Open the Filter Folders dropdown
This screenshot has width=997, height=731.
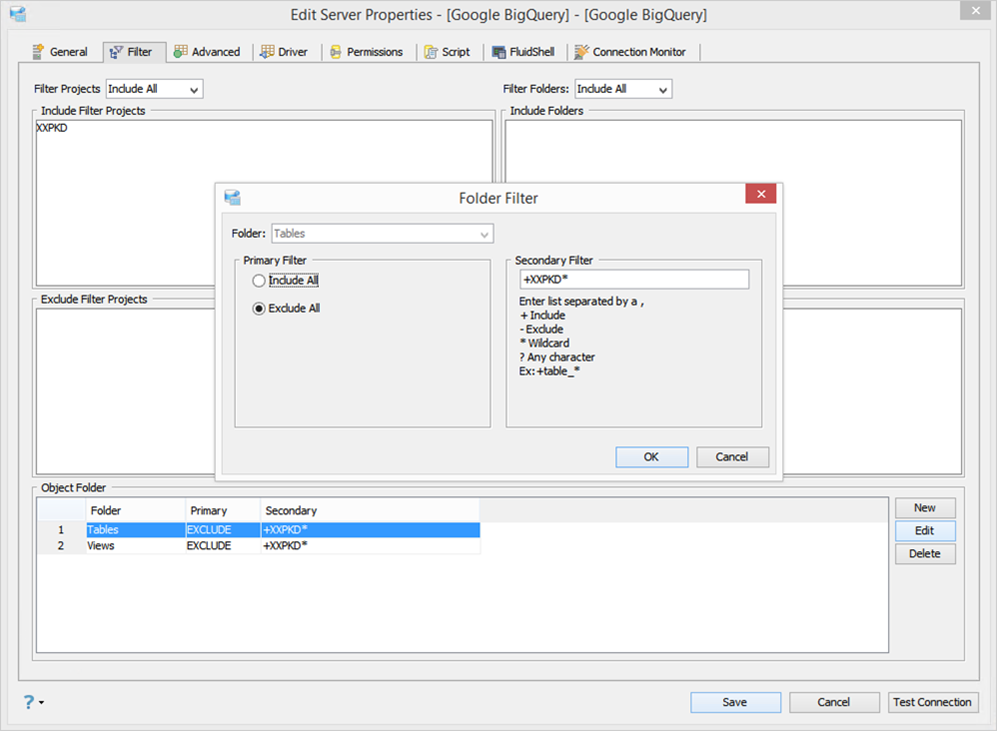(x=623, y=89)
